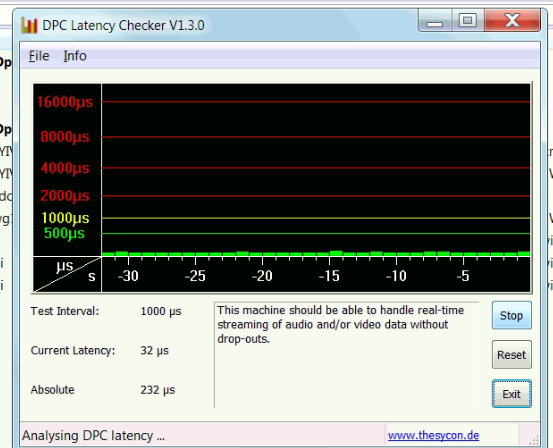Click the Reset button
Viewport: 553px width, 448px height.
(511, 355)
